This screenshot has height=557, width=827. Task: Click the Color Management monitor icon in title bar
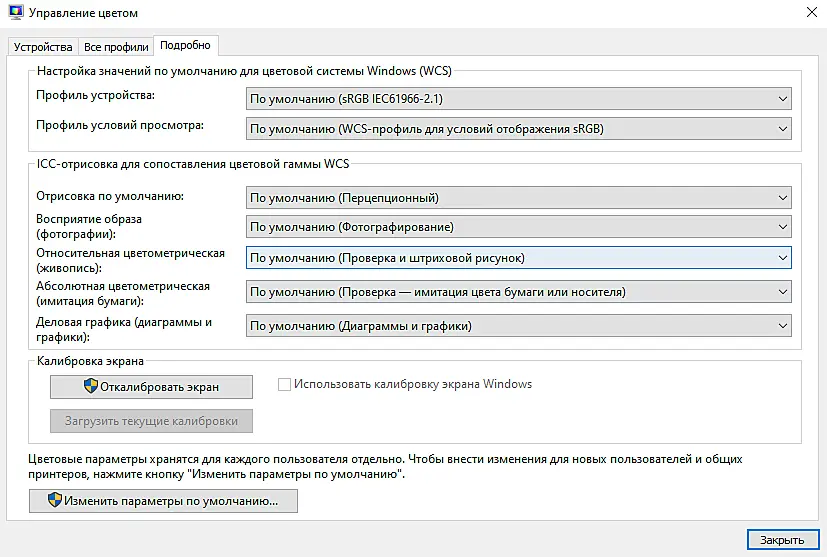click(16, 13)
